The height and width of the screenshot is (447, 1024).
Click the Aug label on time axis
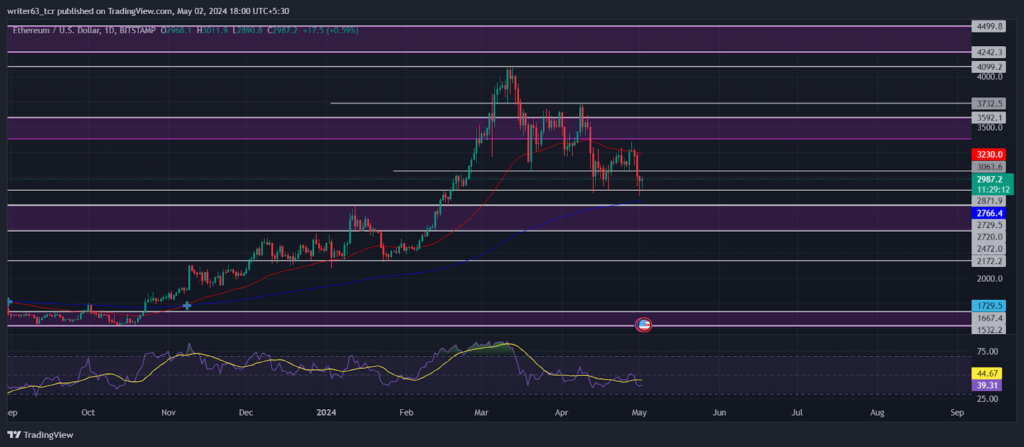pos(878,413)
